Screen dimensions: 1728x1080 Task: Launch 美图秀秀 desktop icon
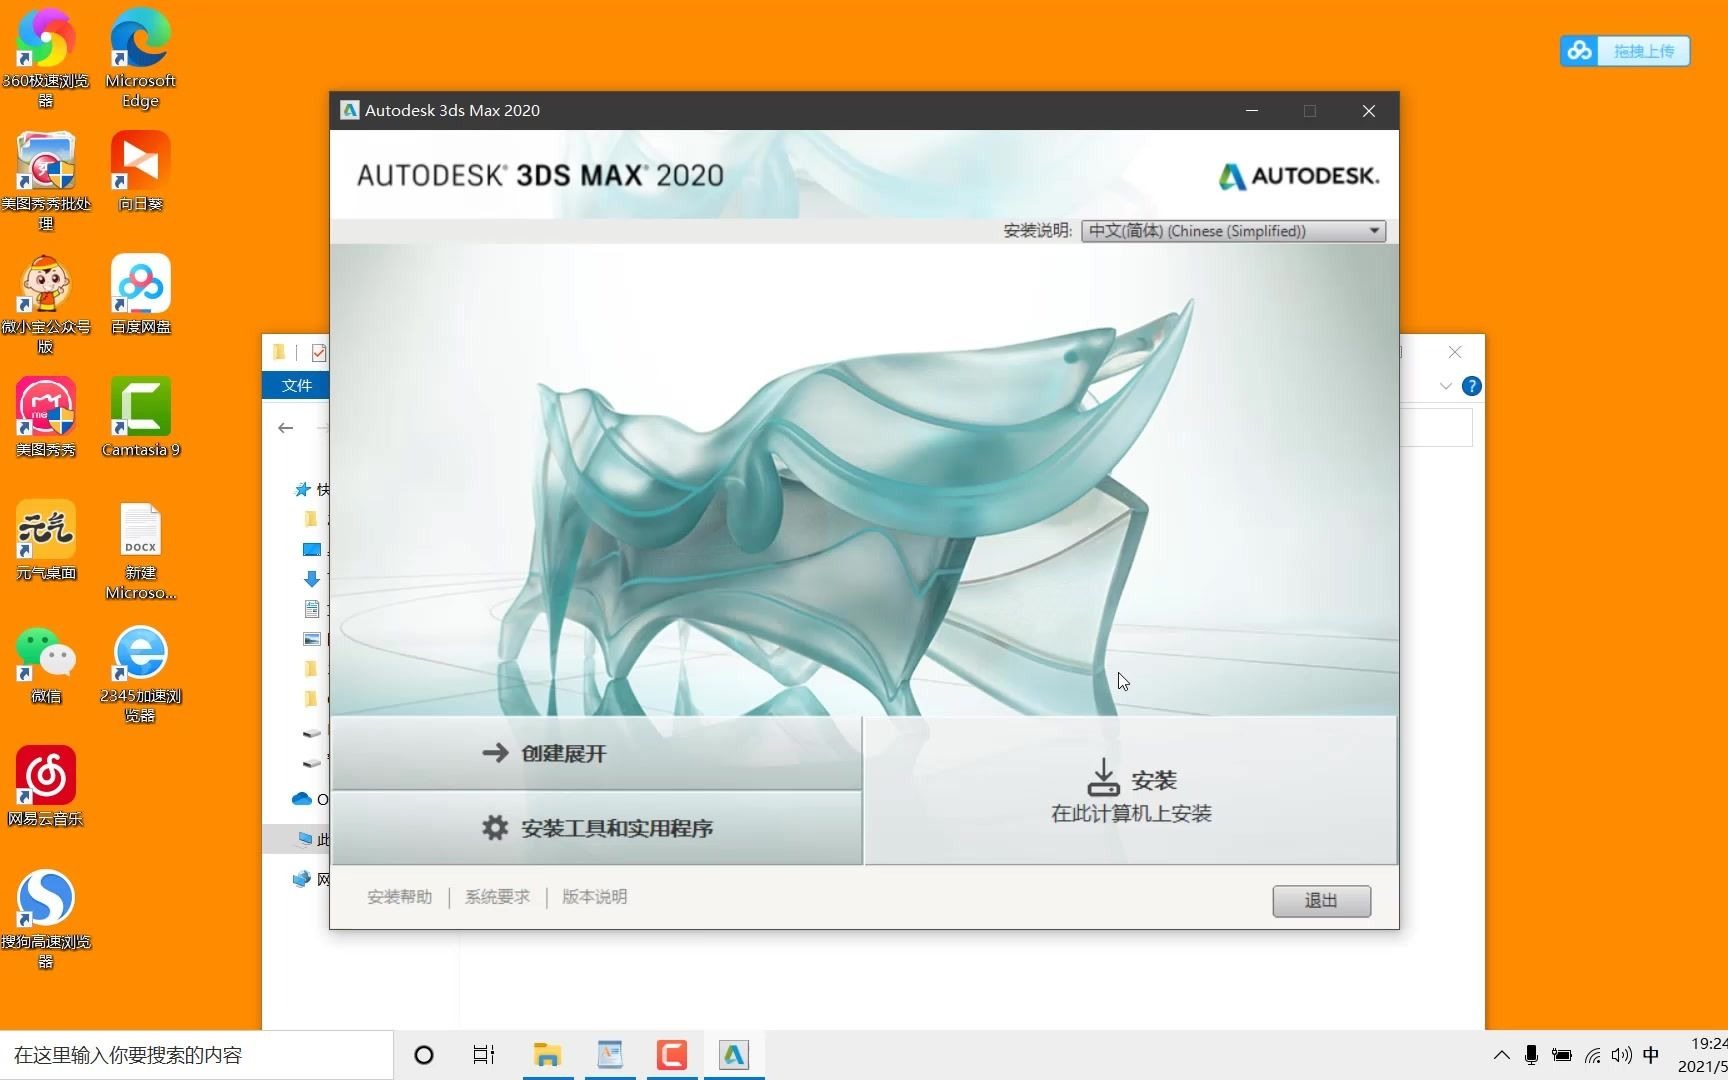coord(45,417)
